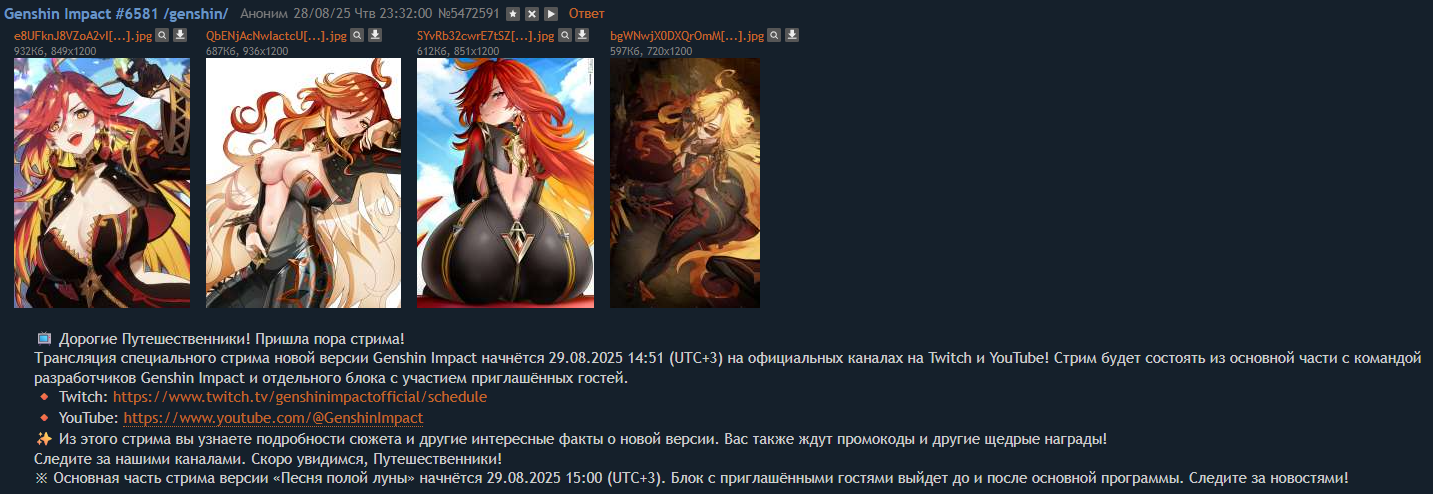The image size is (1433, 494).
Task: Download the e8UFknJ8VZoA2vI jpg file
Action: (180, 35)
